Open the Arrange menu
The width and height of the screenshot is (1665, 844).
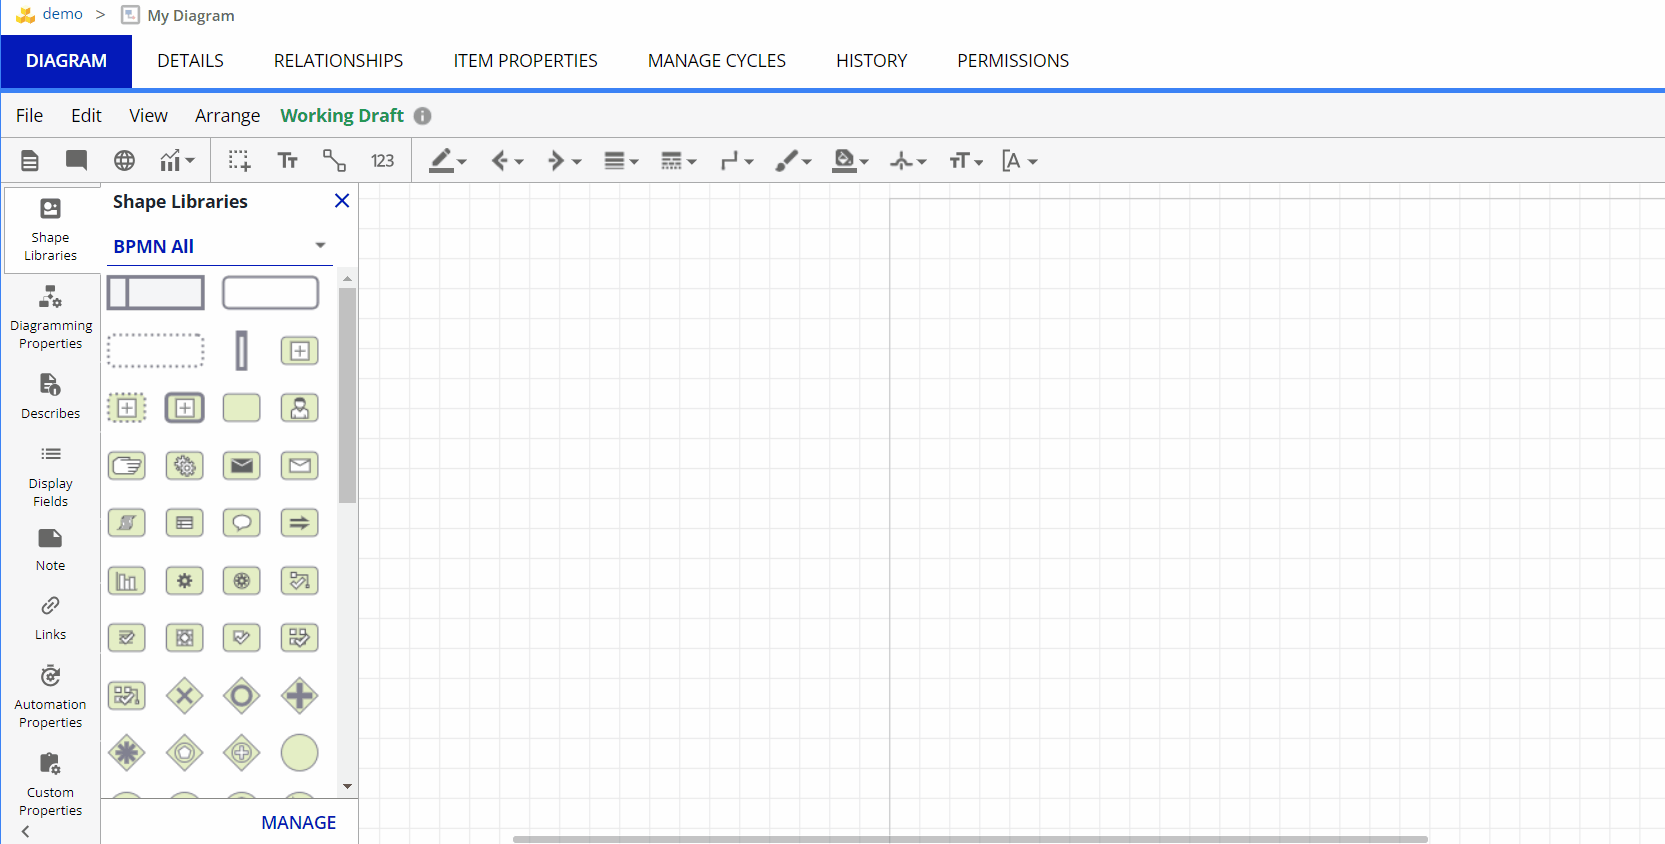[227, 115]
